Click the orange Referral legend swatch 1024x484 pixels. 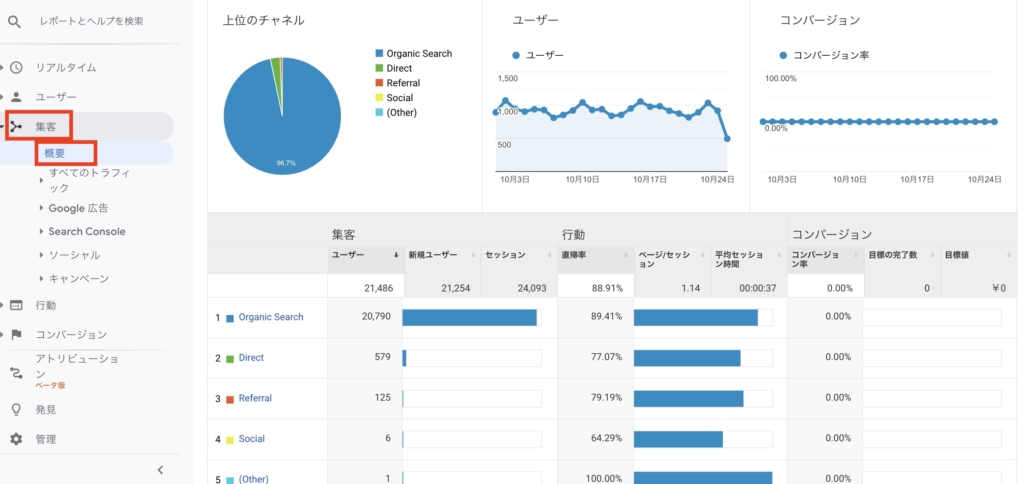379,83
